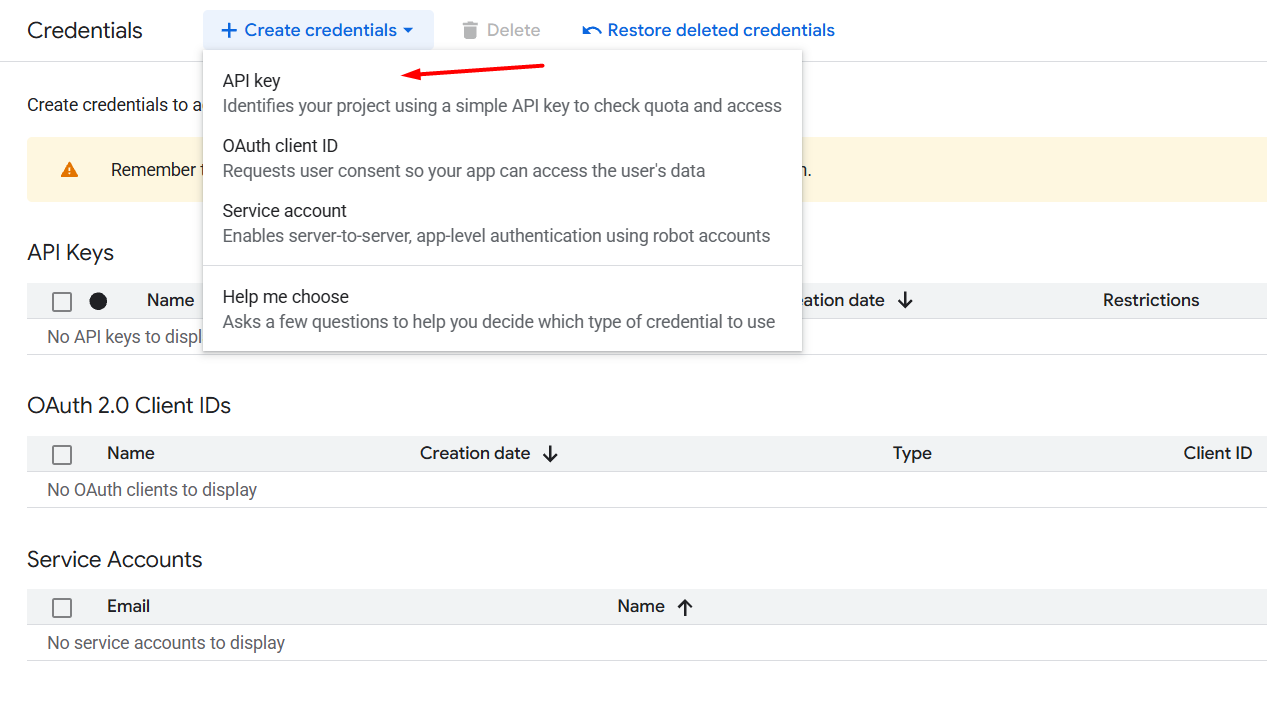The height and width of the screenshot is (702, 1267).
Task: Click the OAuth Creation date down arrow
Action: [550, 454]
